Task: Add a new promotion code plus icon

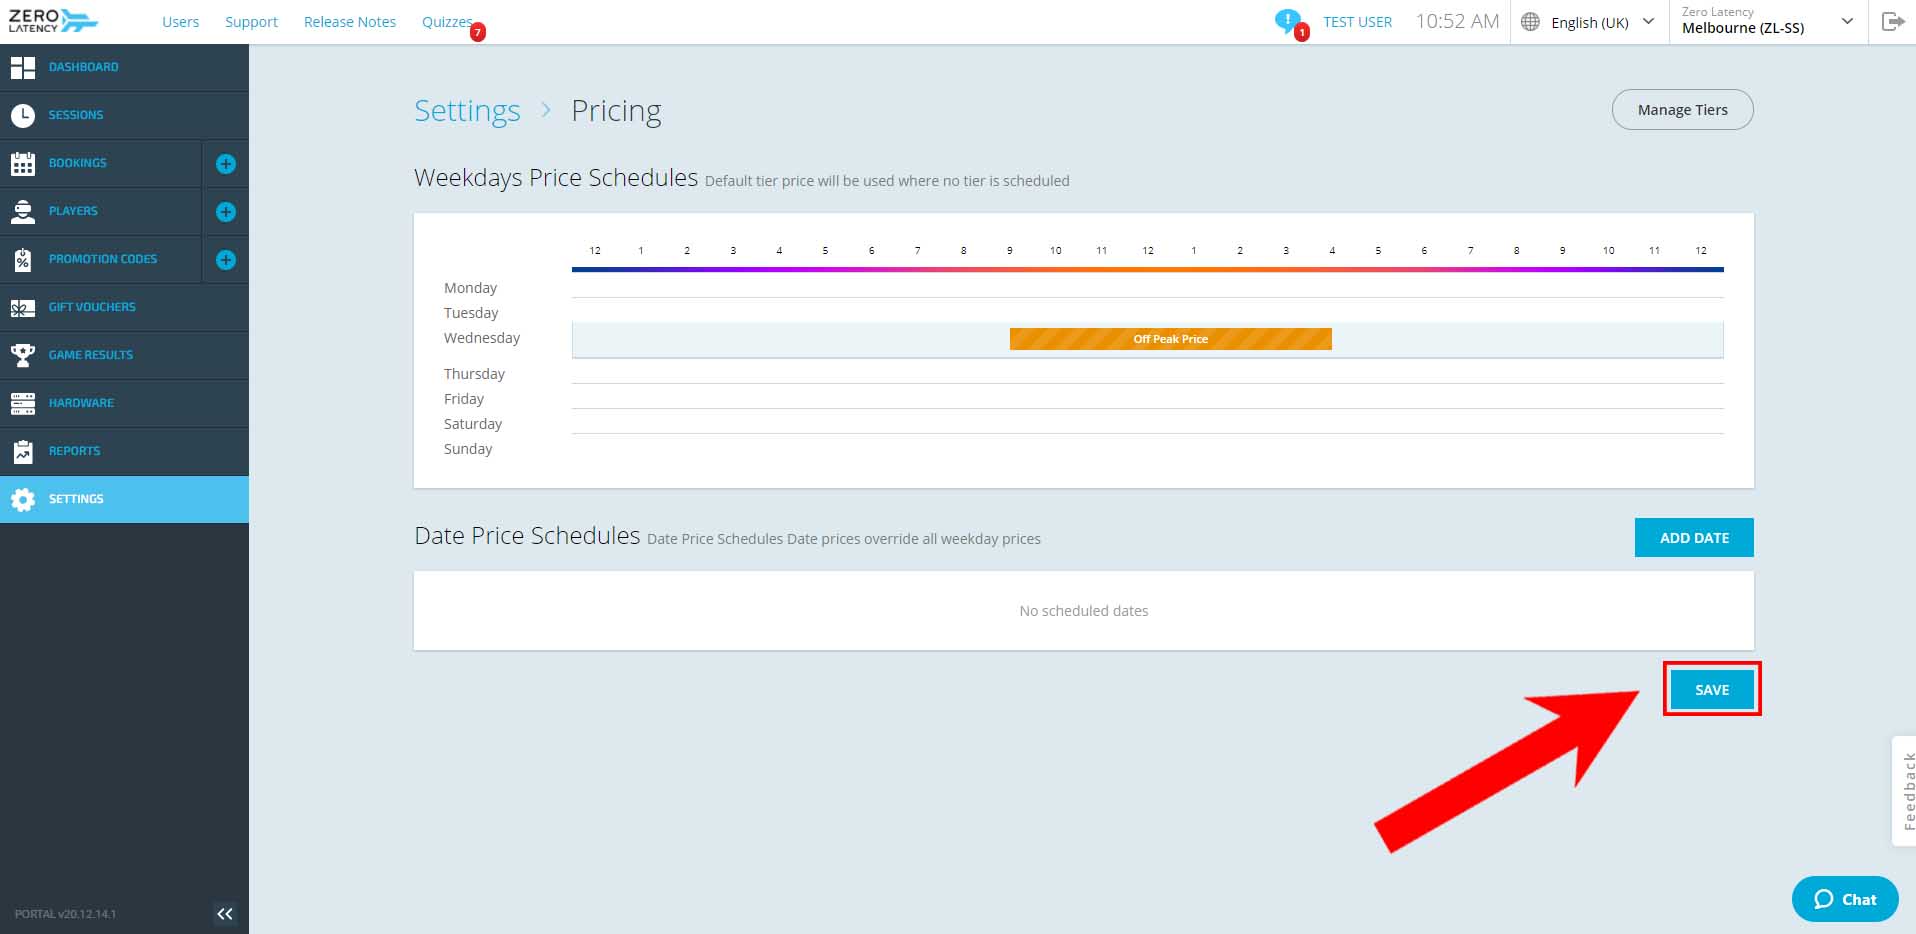Action: [226, 260]
